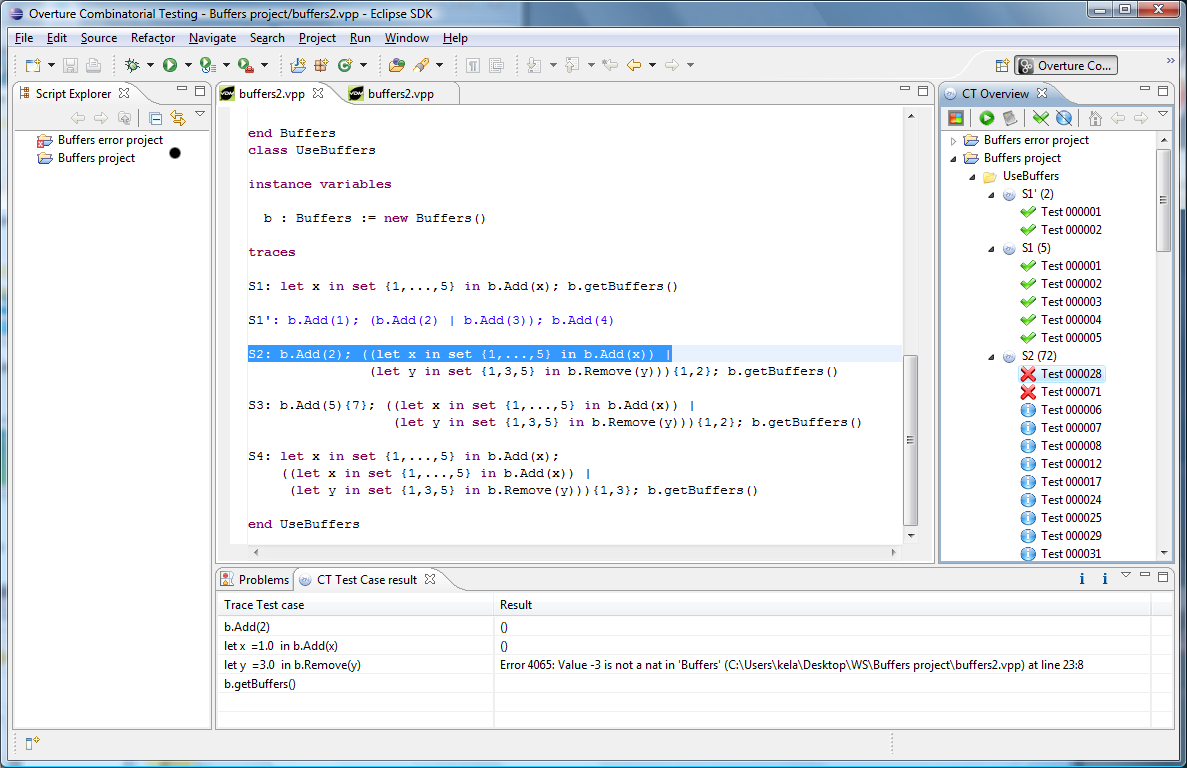1187x768 pixels.
Task: Click the yellow Back navigation arrow
Action: pos(634,66)
